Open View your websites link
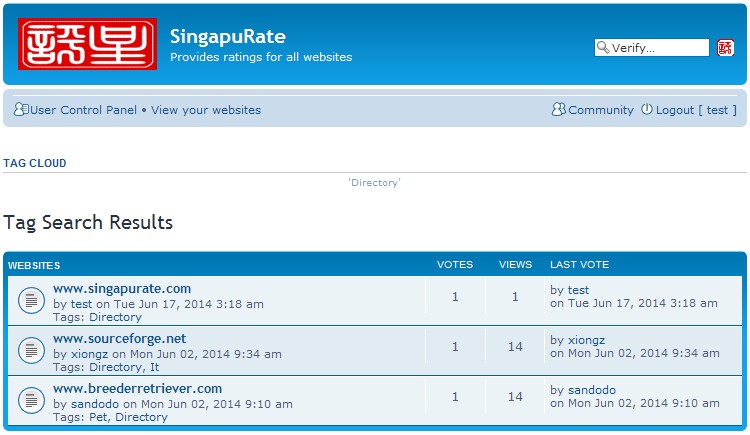This screenshot has width=750, height=435. [x=206, y=110]
